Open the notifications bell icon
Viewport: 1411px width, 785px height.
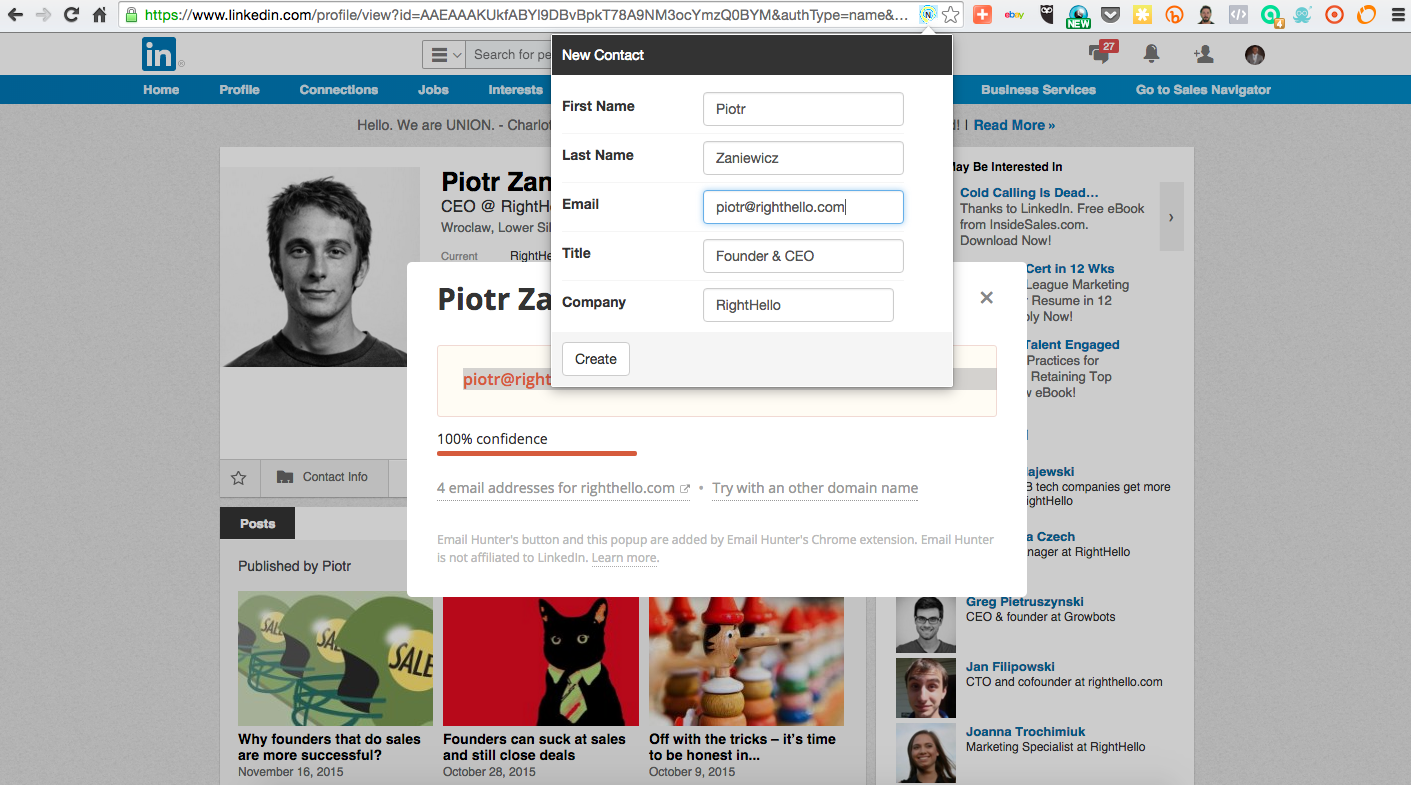[1152, 54]
